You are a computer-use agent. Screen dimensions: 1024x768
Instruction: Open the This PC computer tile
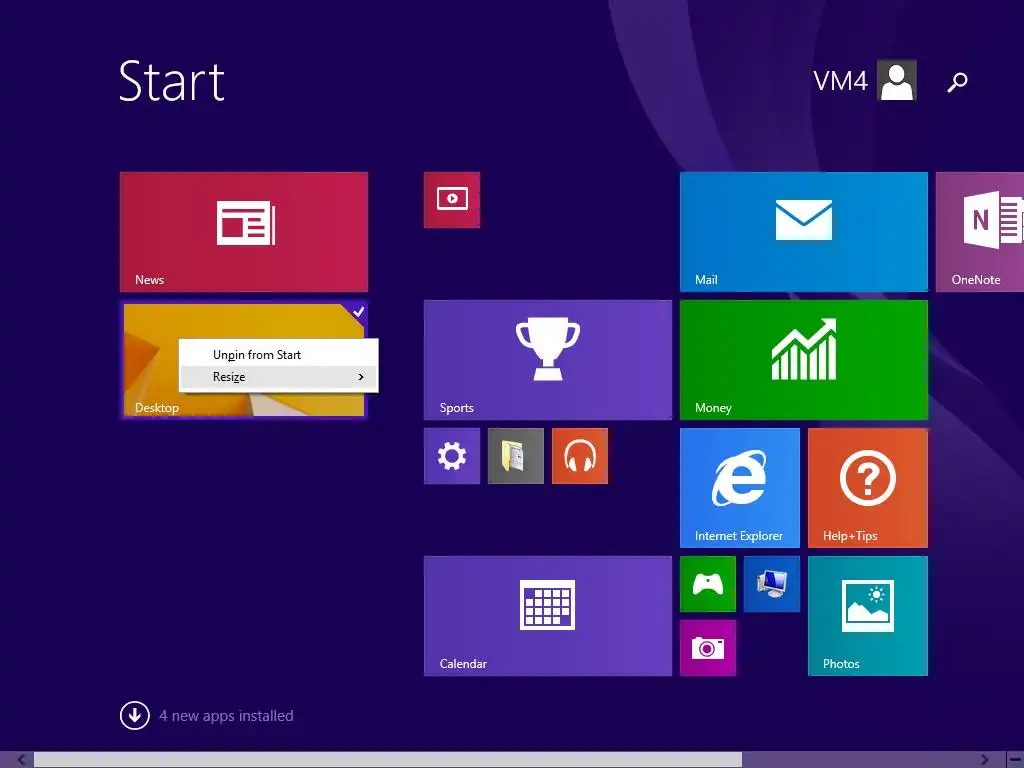(772, 584)
